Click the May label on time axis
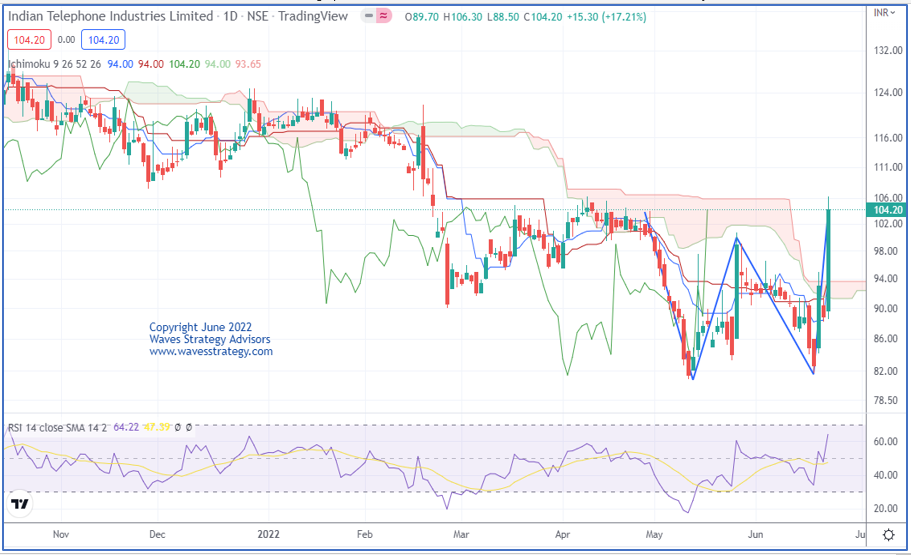The image size is (911, 555). pos(654,534)
